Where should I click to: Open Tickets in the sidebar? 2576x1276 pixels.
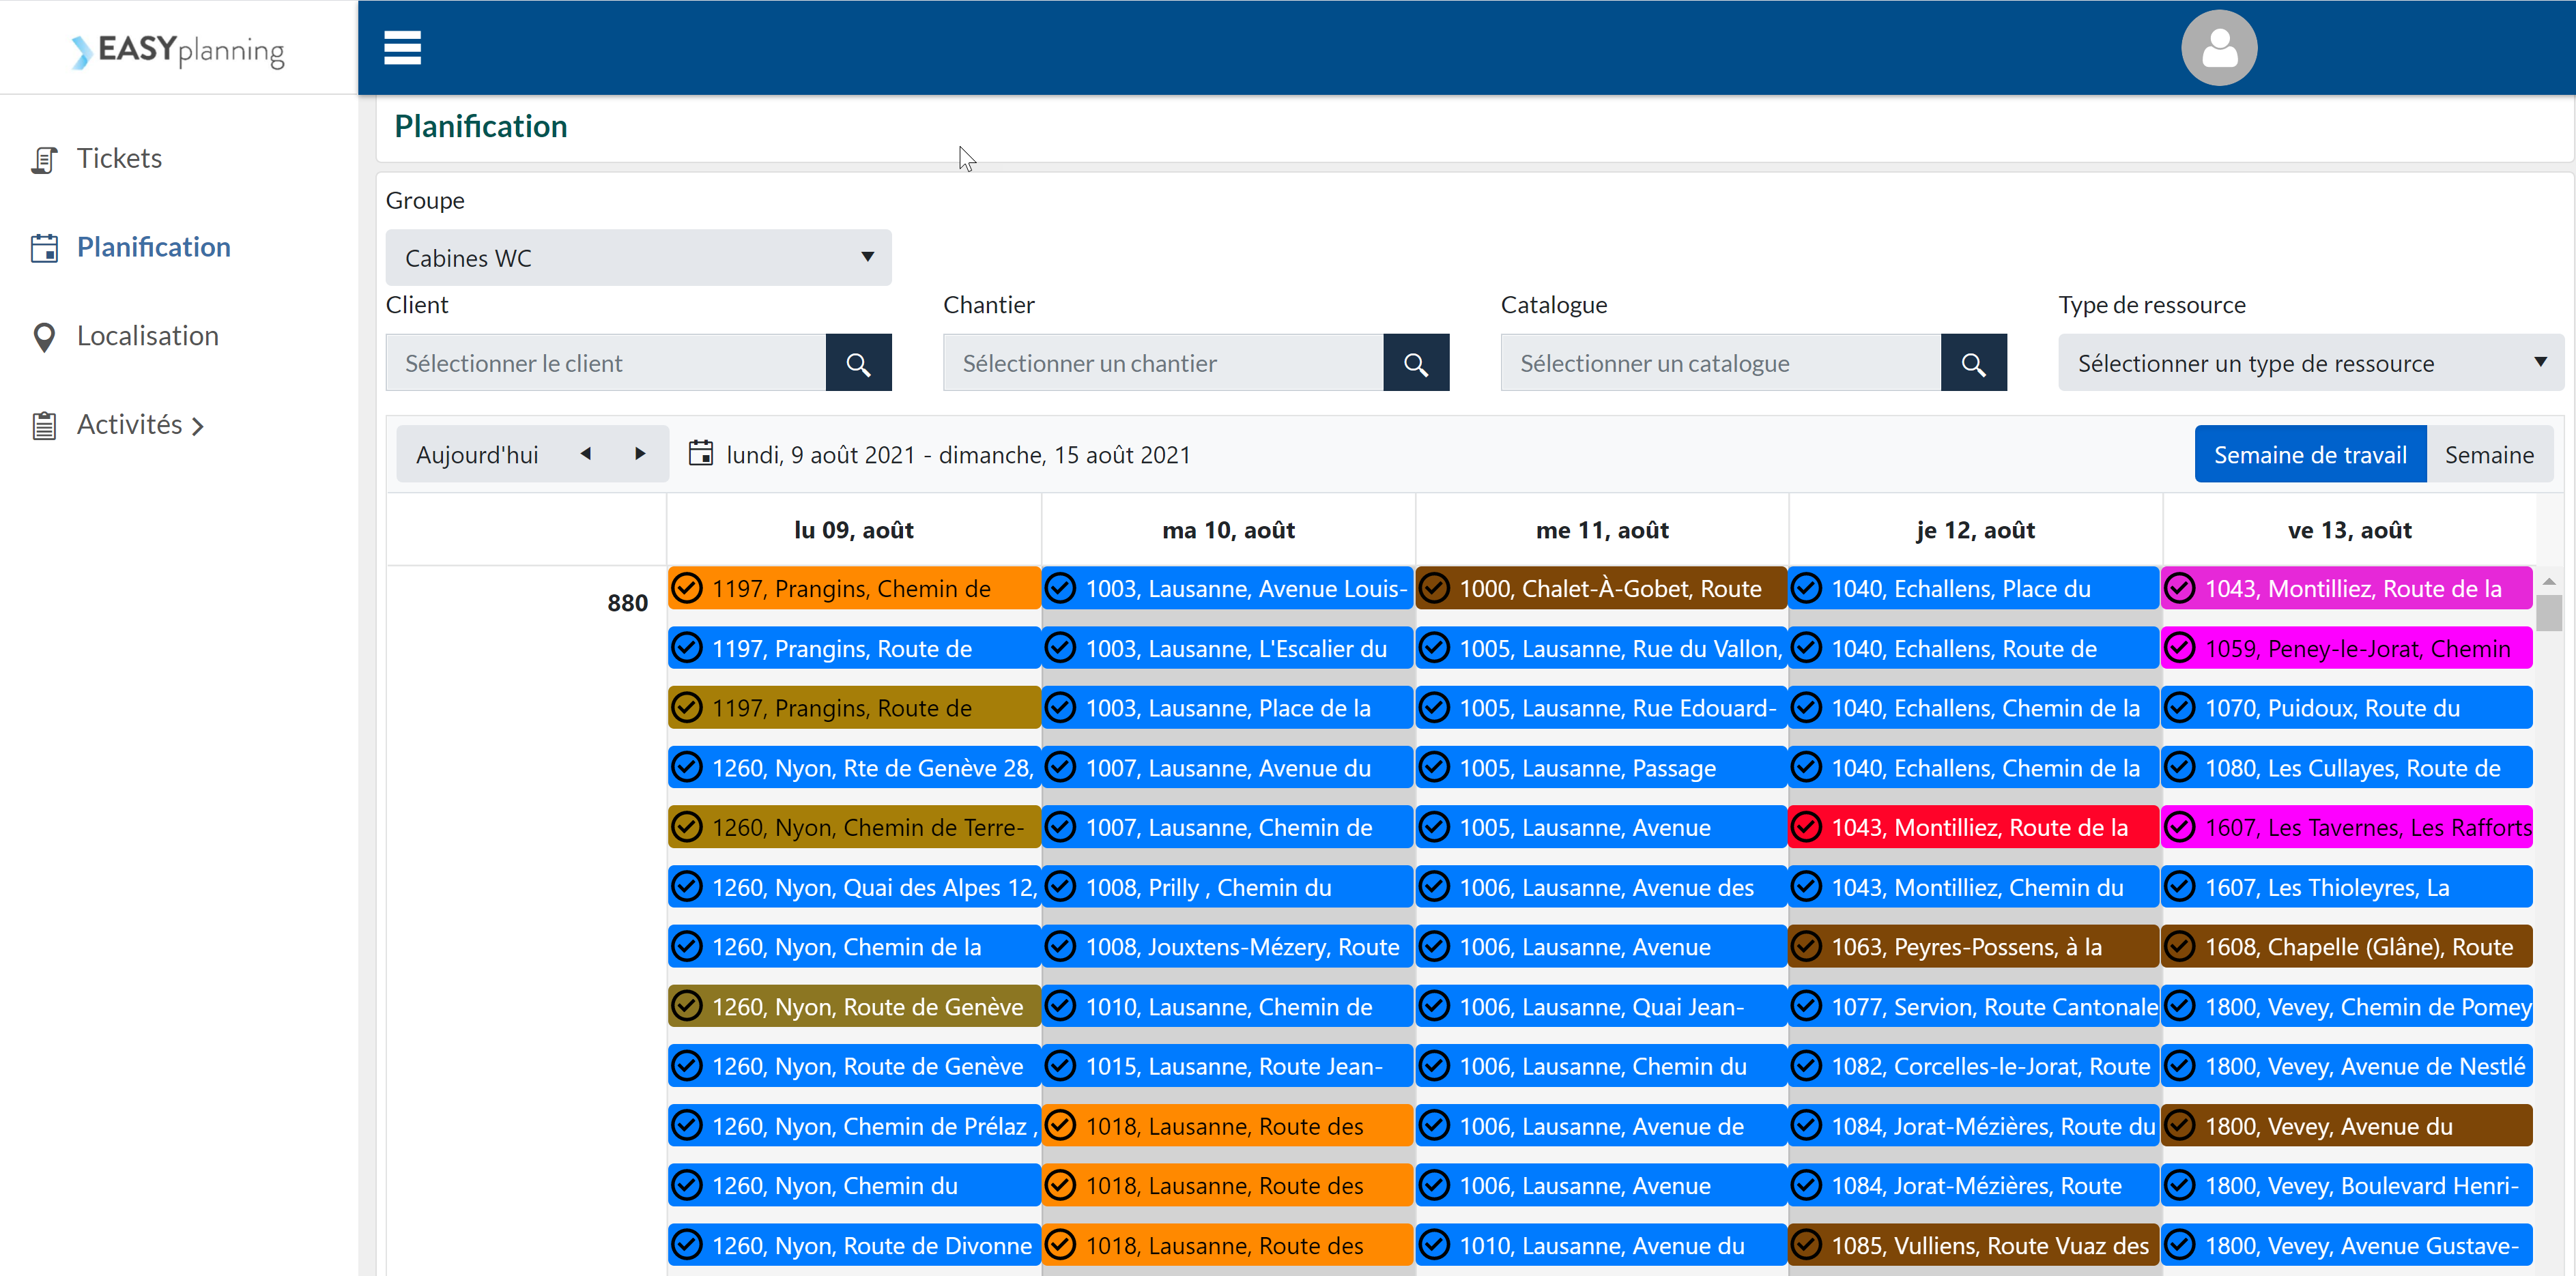119,158
